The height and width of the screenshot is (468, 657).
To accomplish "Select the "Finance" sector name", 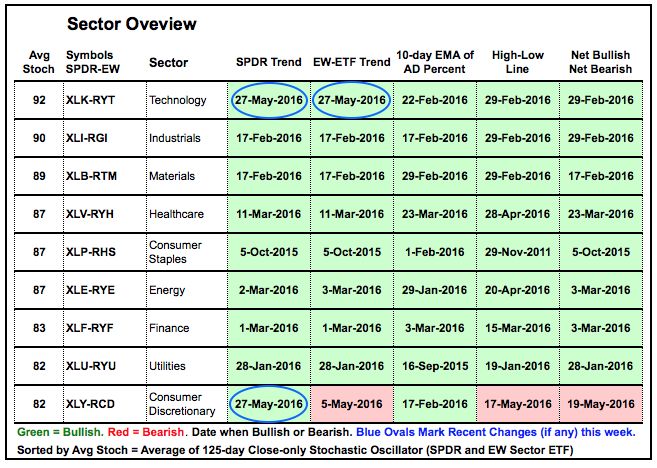I will [x=169, y=328].
